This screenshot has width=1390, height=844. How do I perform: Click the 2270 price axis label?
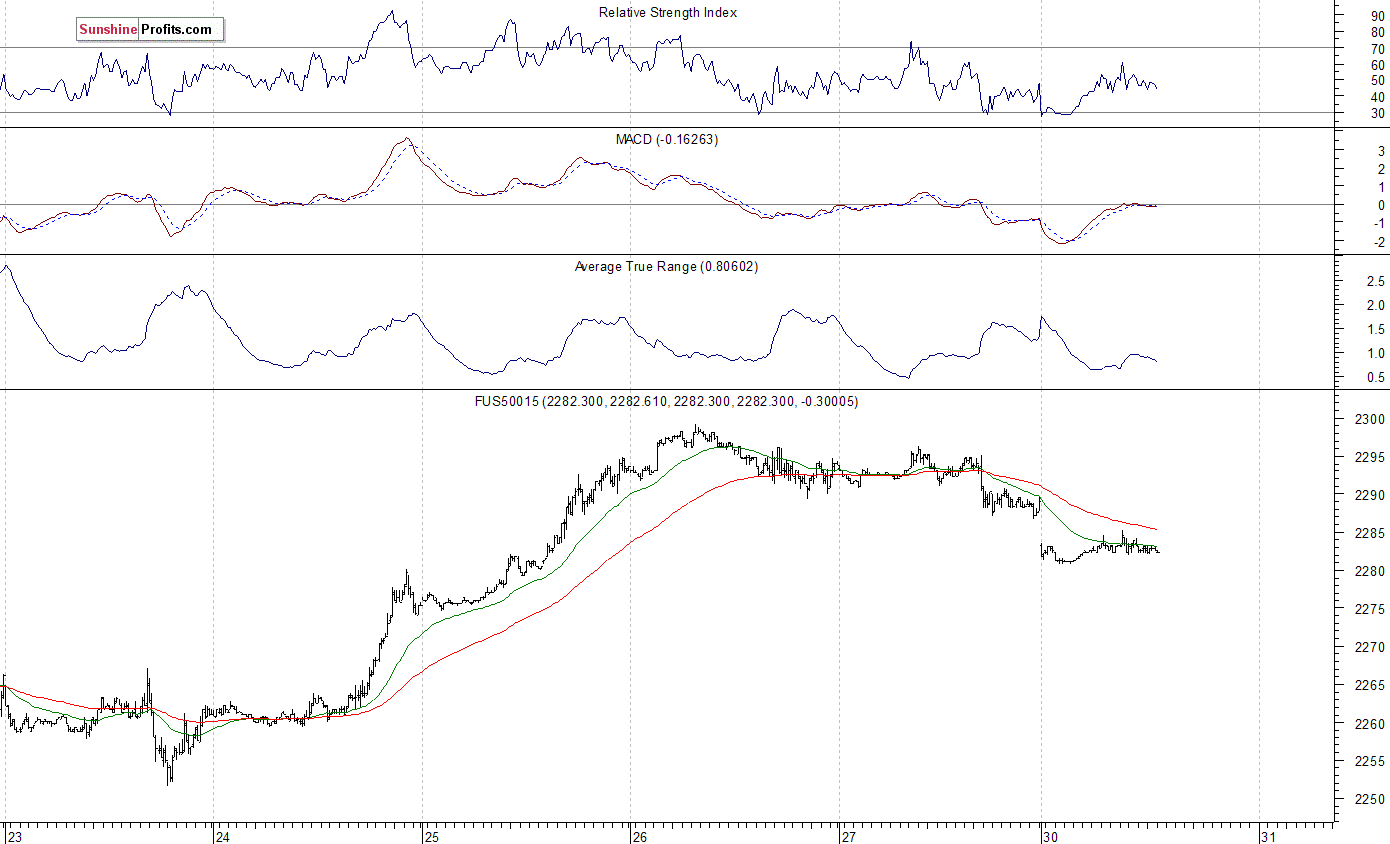point(1369,647)
